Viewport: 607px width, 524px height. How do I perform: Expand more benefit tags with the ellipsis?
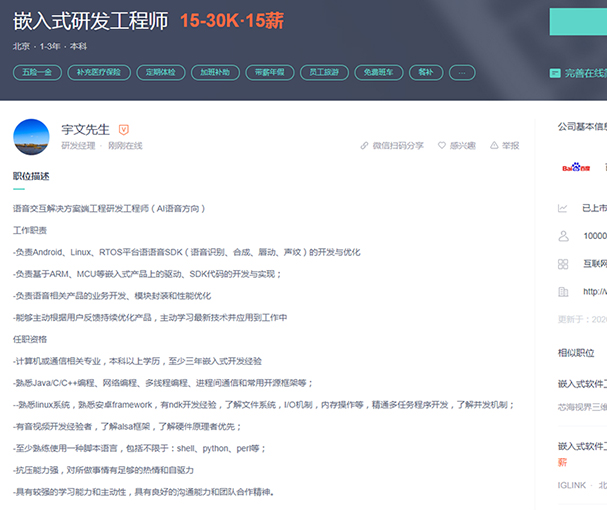tap(462, 73)
